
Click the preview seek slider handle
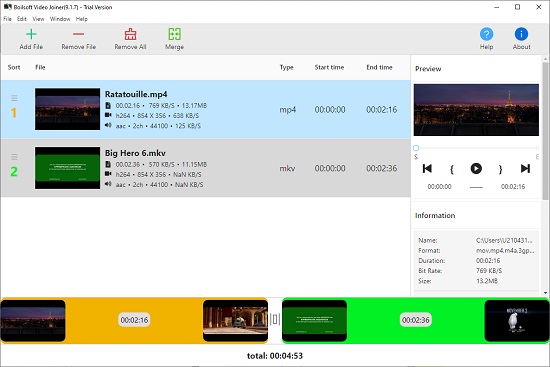click(416, 148)
